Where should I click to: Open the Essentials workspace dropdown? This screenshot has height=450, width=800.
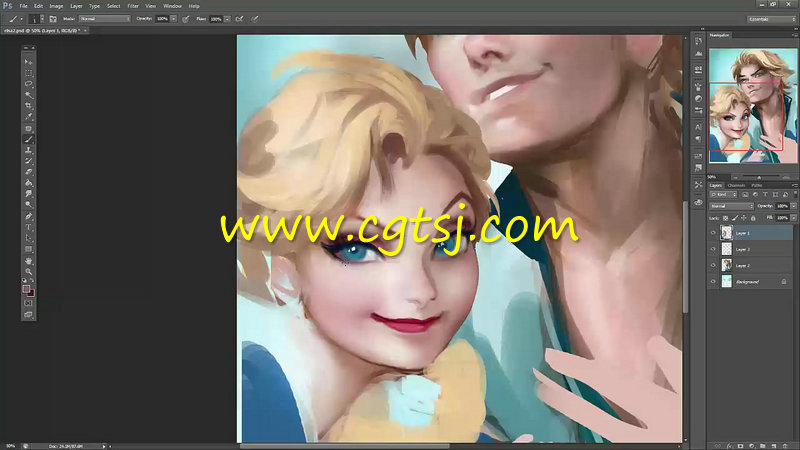771,19
